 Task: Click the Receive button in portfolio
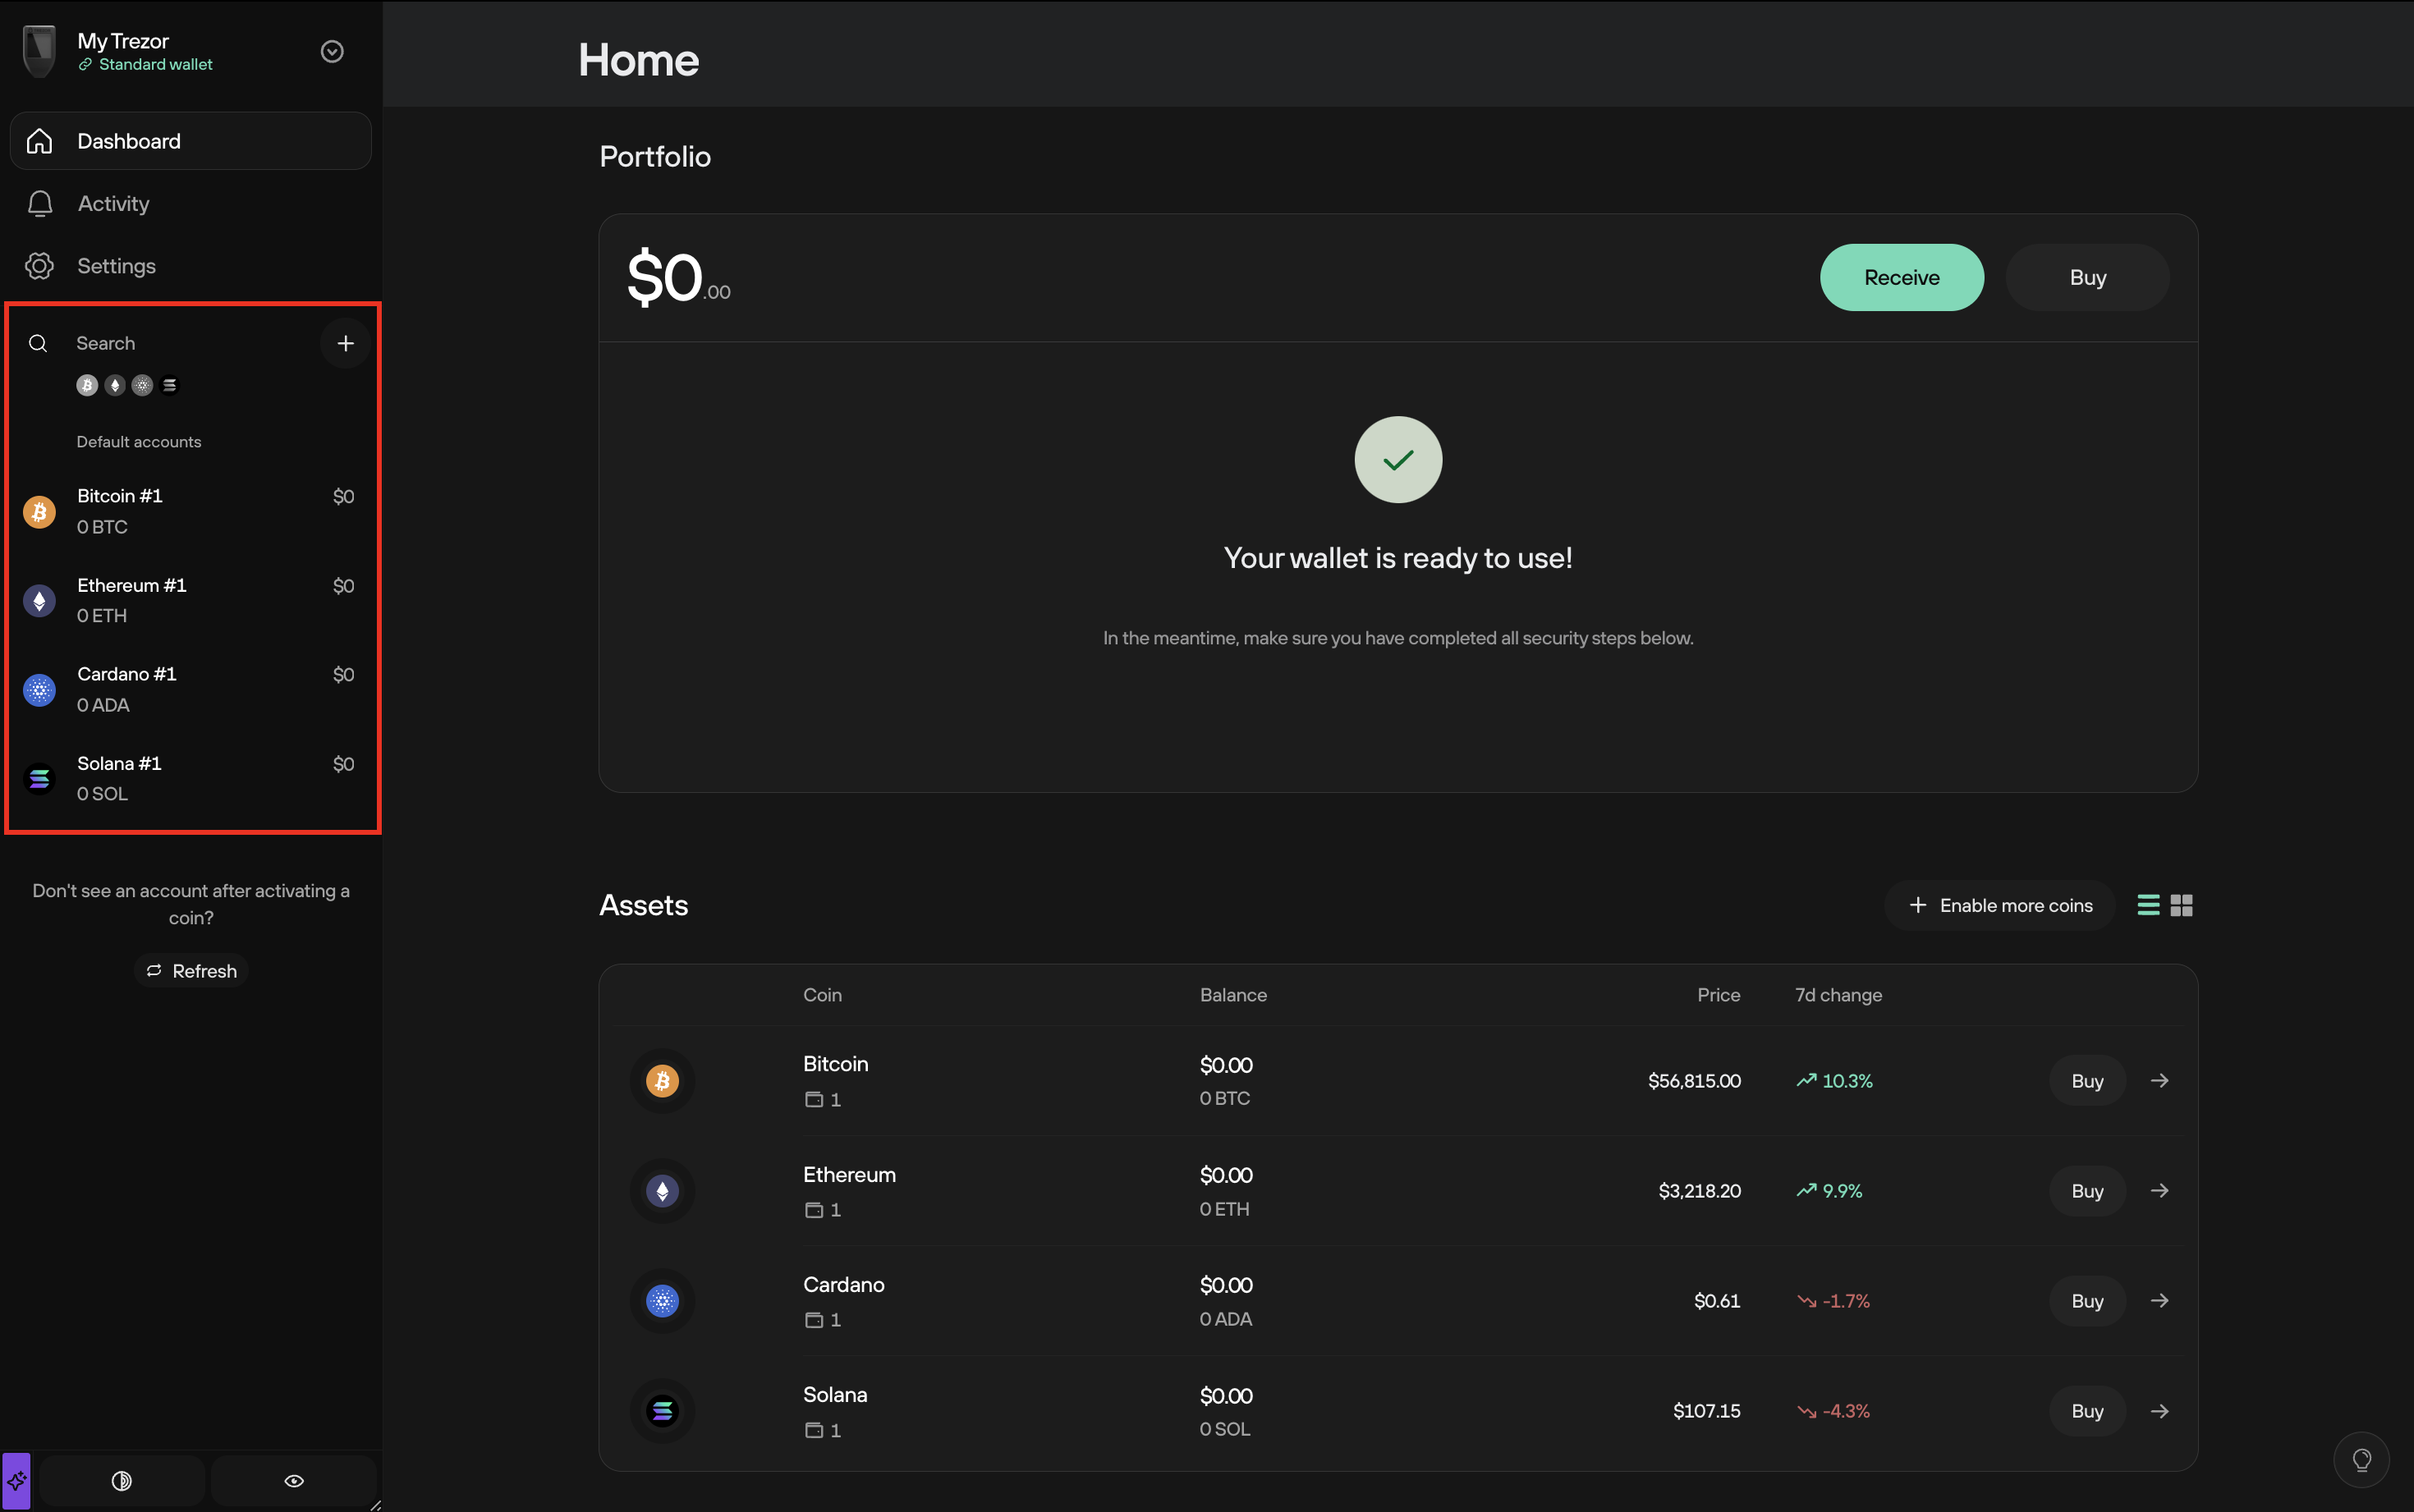click(1902, 277)
